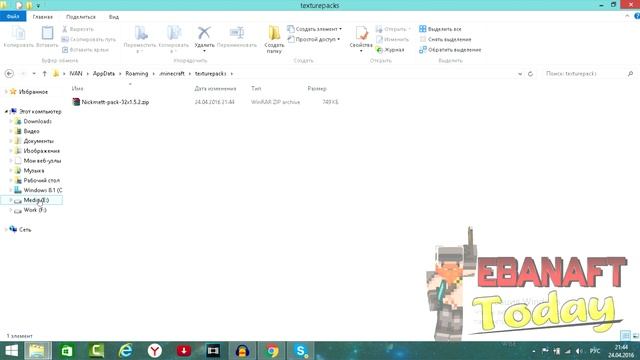
Task: Click Выделить все (Select all)
Action: pyautogui.click(x=440, y=29)
